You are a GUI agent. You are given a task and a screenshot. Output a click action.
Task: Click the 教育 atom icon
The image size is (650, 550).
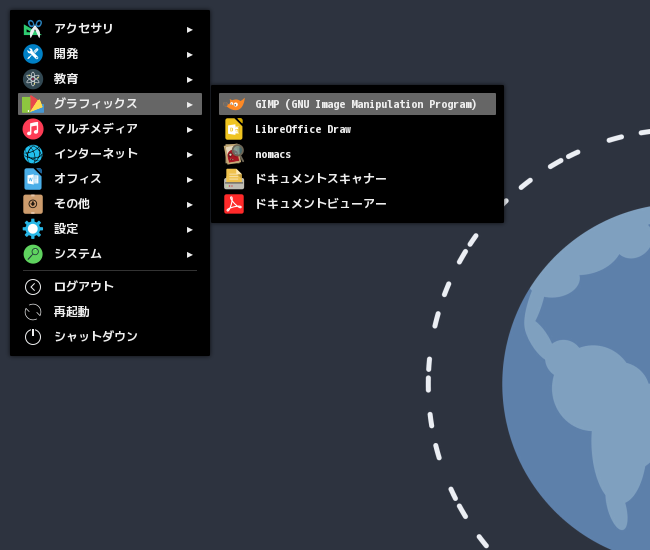click(33, 79)
